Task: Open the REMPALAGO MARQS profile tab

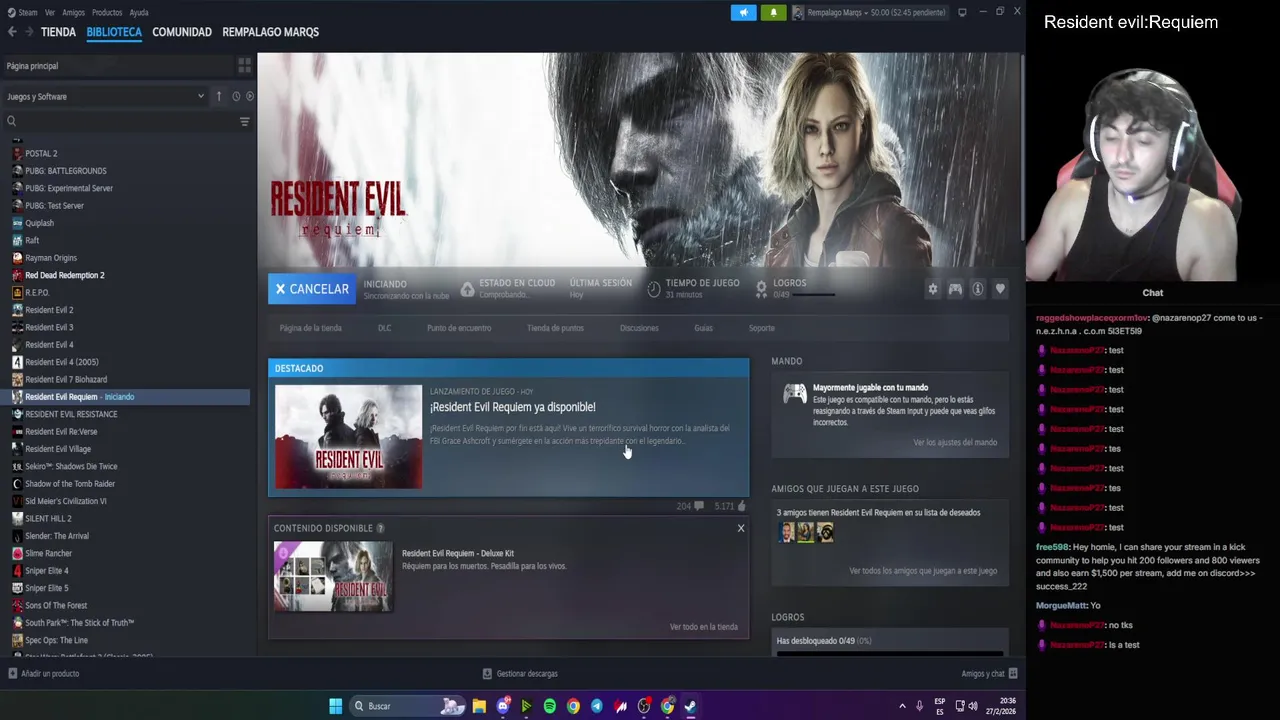Action: (x=271, y=32)
